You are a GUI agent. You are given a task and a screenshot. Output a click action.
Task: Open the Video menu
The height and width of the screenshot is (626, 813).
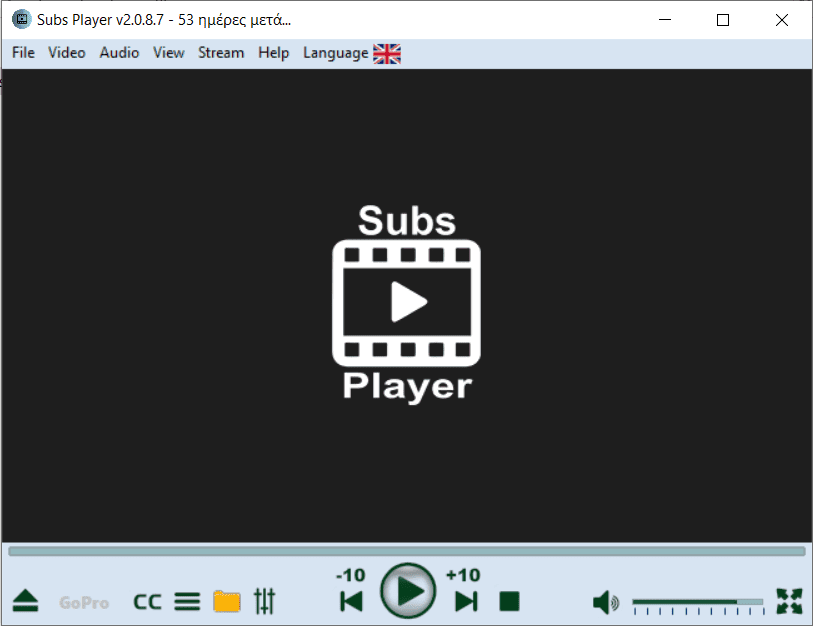tap(67, 53)
